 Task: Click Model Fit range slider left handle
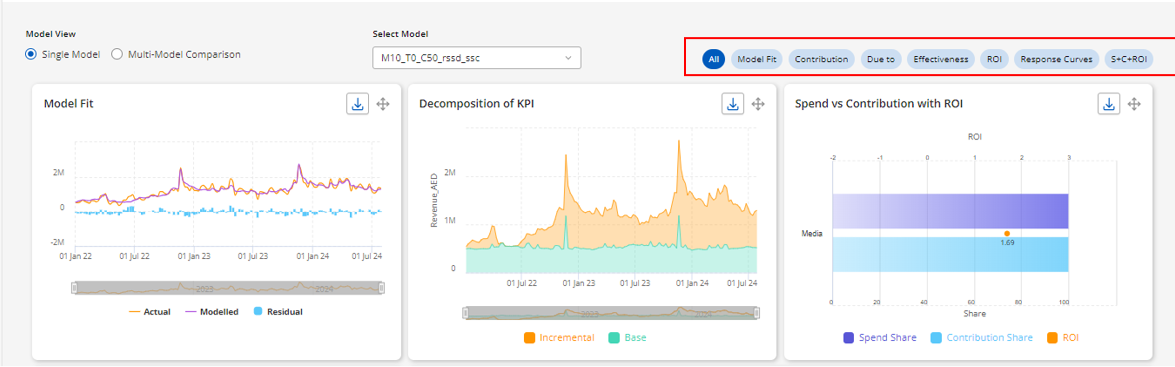point(73,288)
